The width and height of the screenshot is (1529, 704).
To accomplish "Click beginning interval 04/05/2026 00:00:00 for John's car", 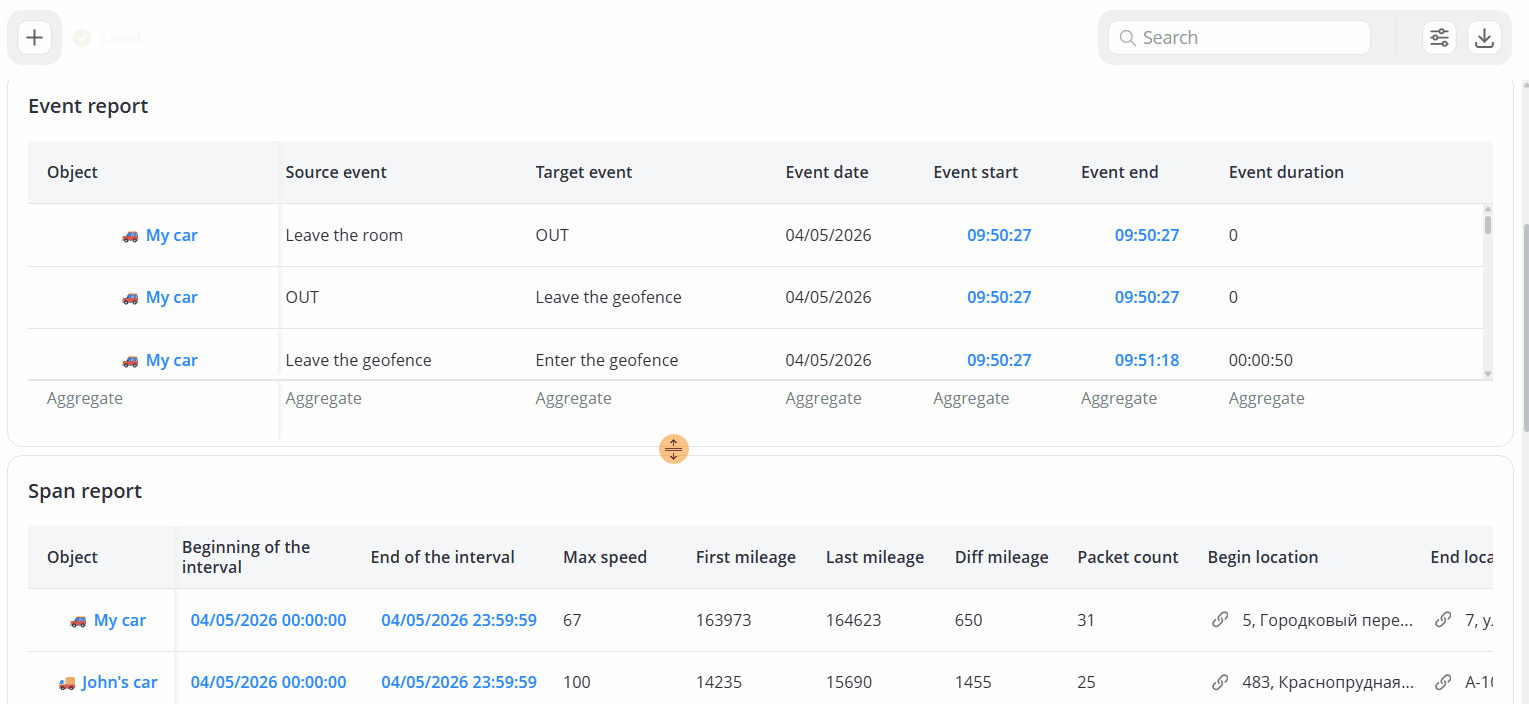I will point(268,682).
